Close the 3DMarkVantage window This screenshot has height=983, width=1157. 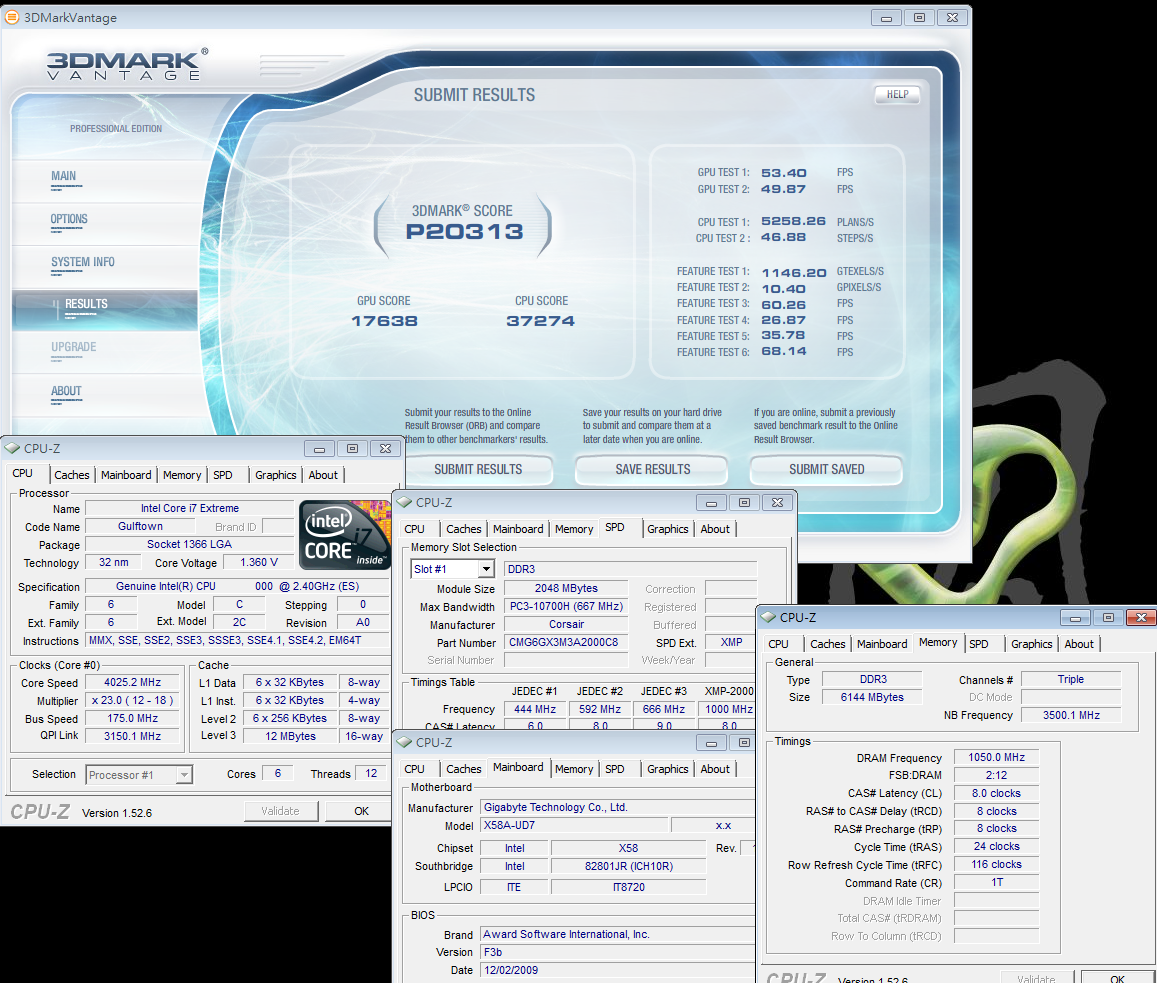tap(952, 17)
